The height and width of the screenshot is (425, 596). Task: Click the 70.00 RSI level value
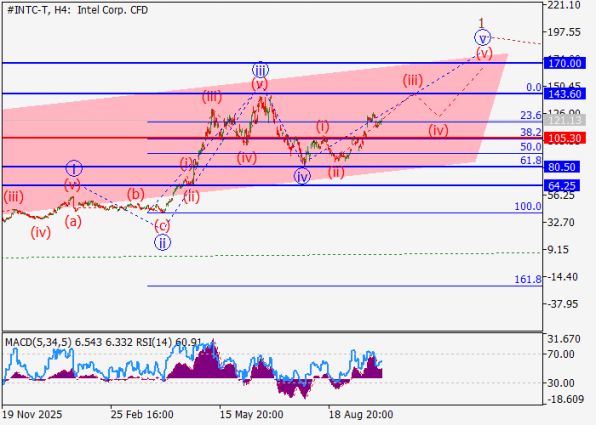pos(561,354)
